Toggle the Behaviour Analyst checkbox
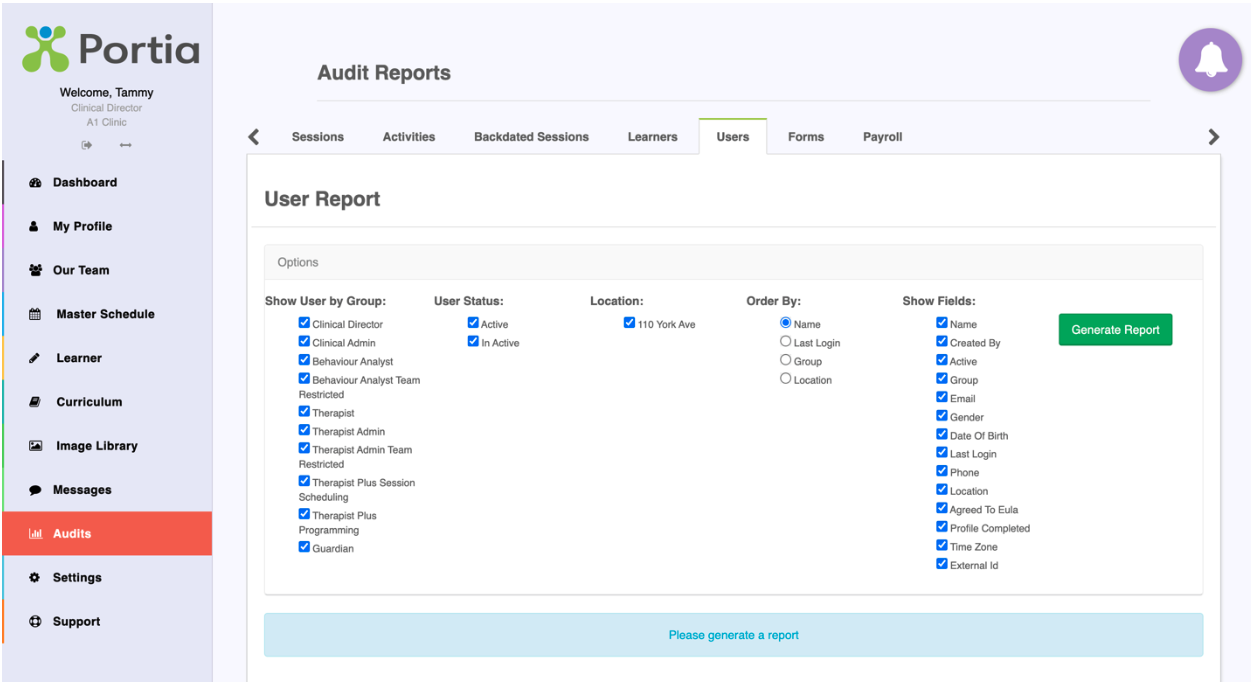This screenshot has width=1257, height=688. click(304, 360)
